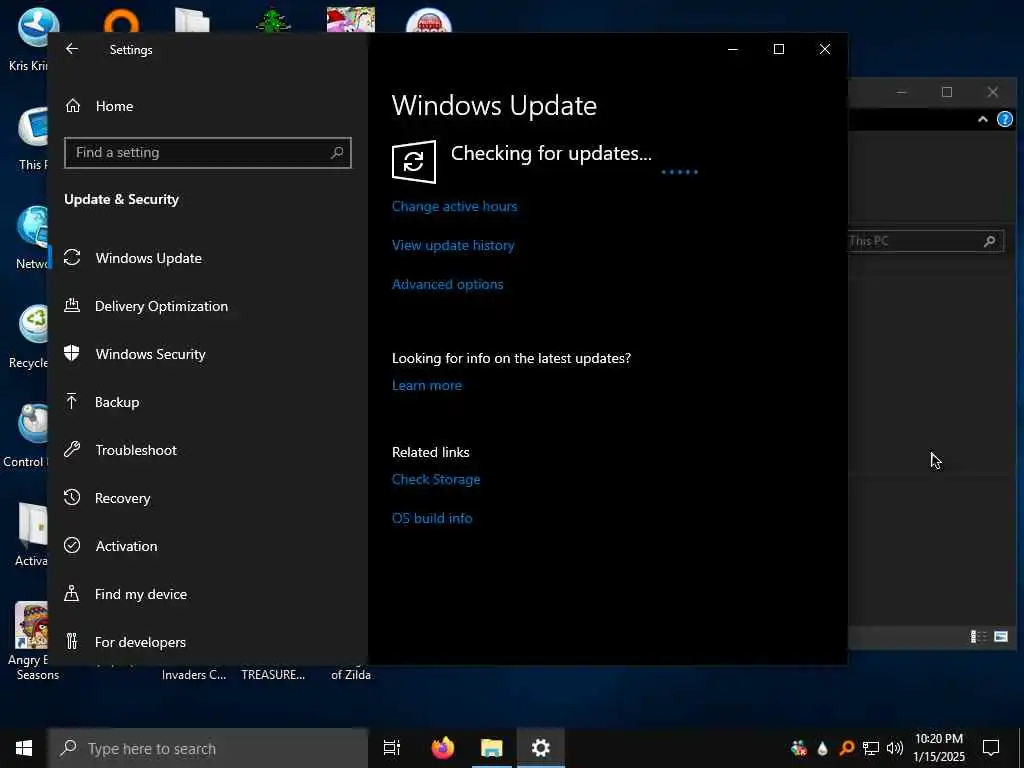
Task: Click the Settings gear on the taskbar
Action: point(541,748)
